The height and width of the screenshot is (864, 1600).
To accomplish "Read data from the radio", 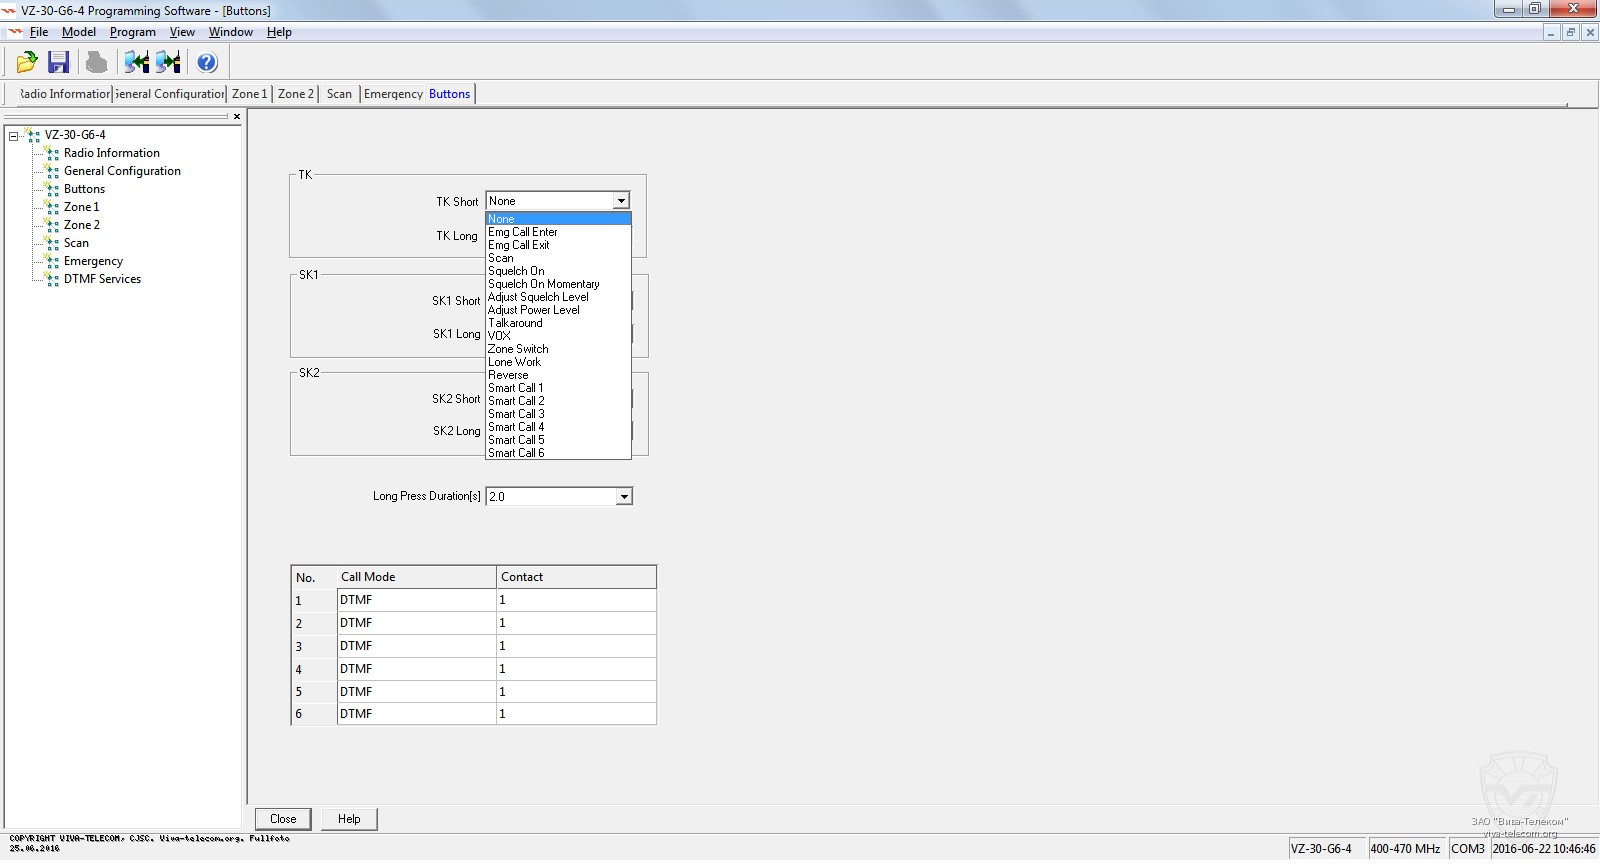I will click(x=136, y=62).
